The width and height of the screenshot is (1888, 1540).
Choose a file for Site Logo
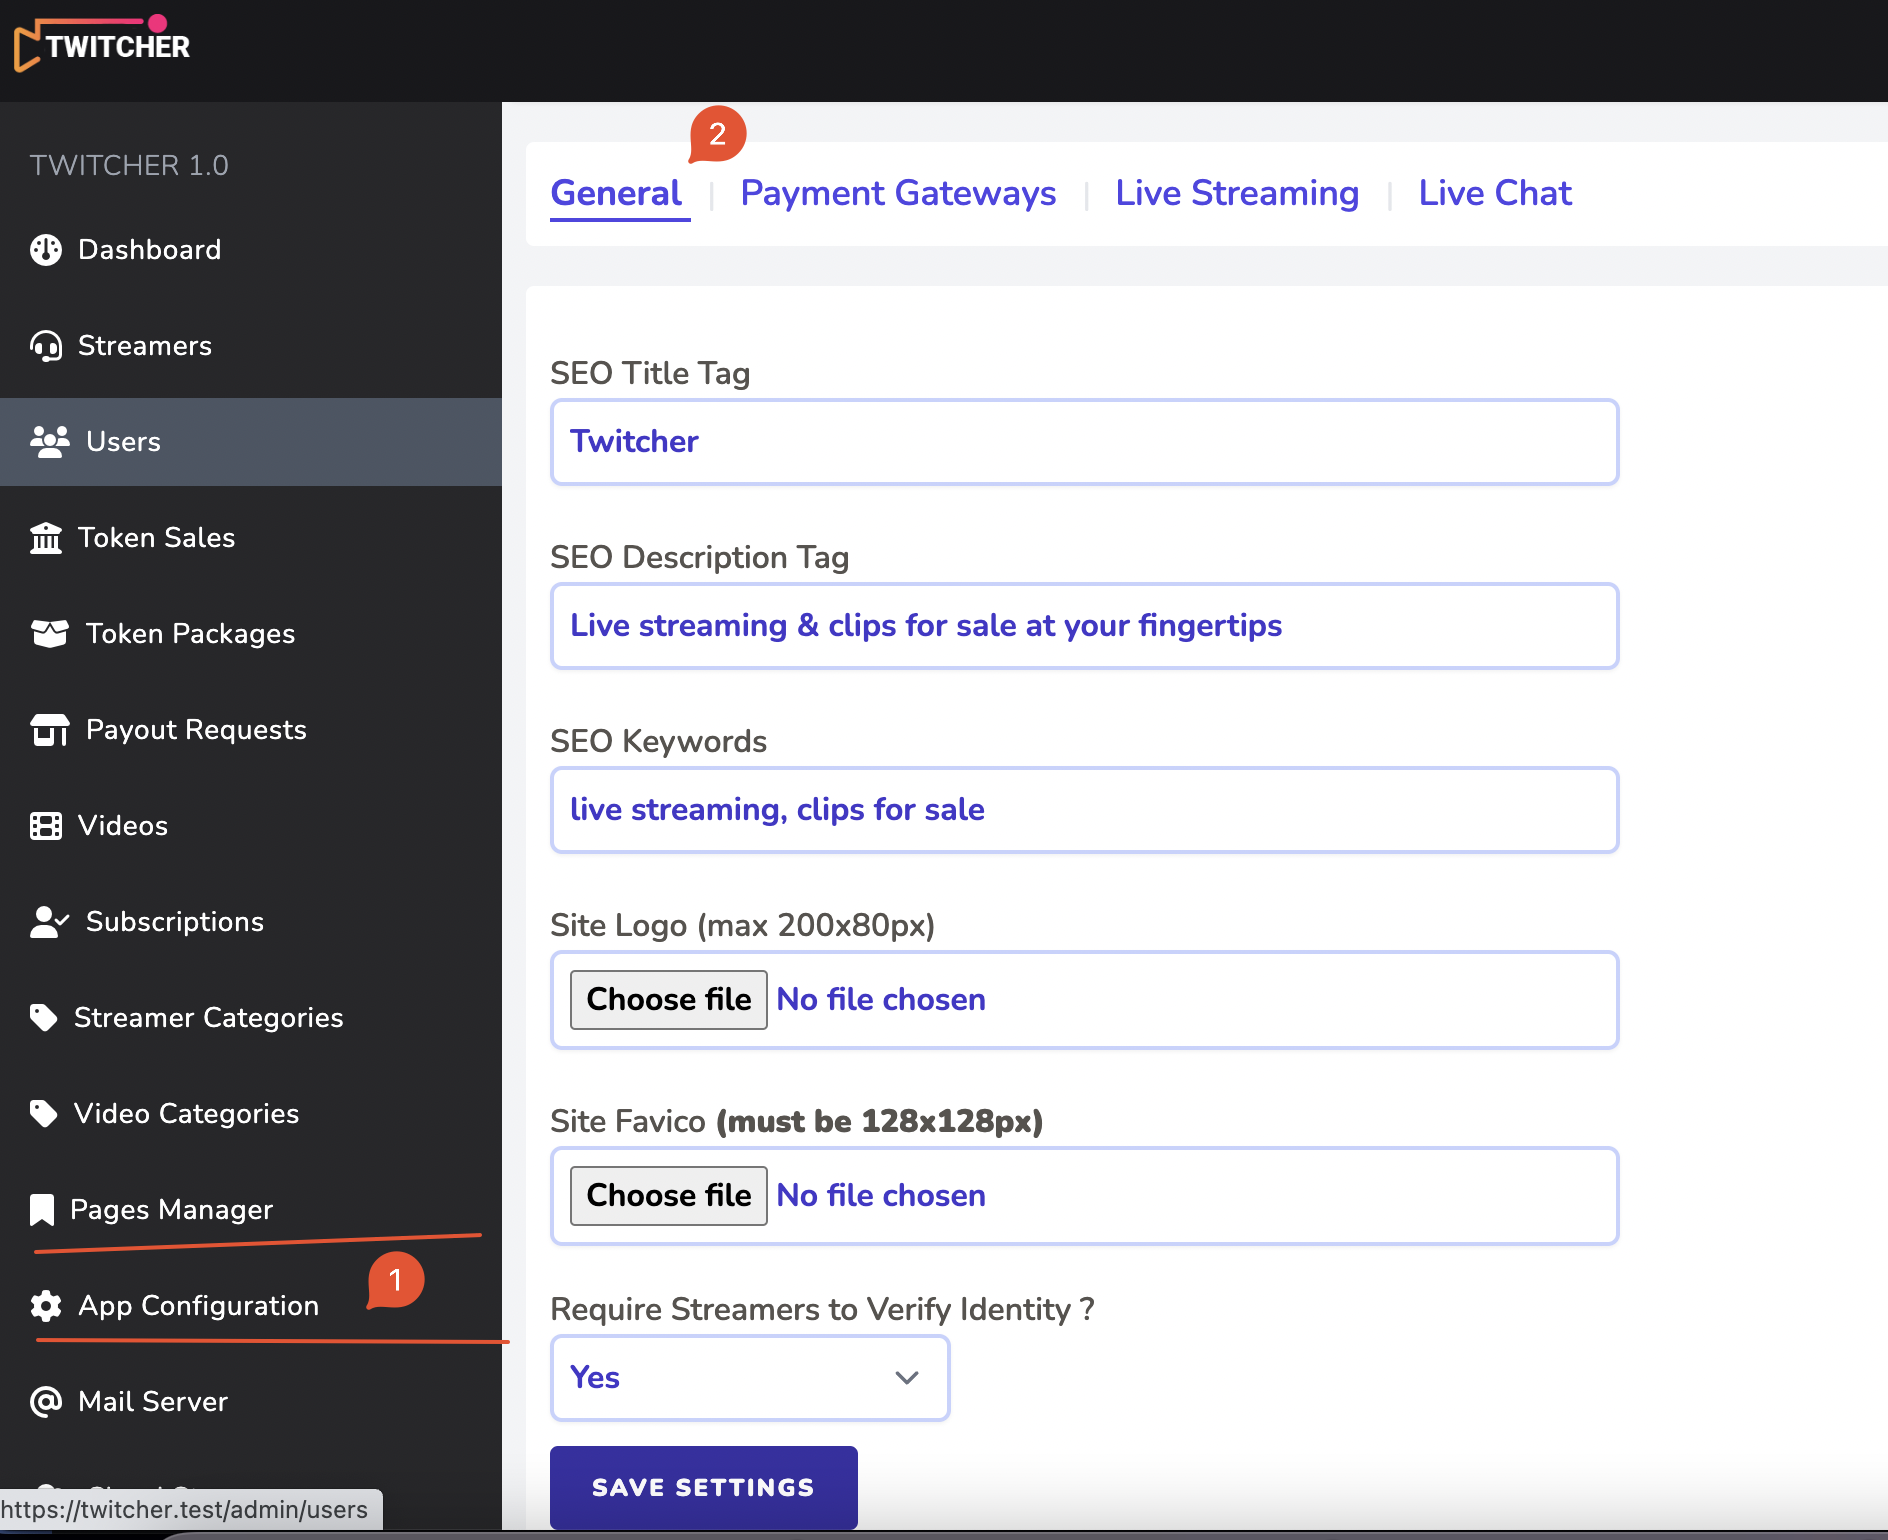(x=668, y=1000)
